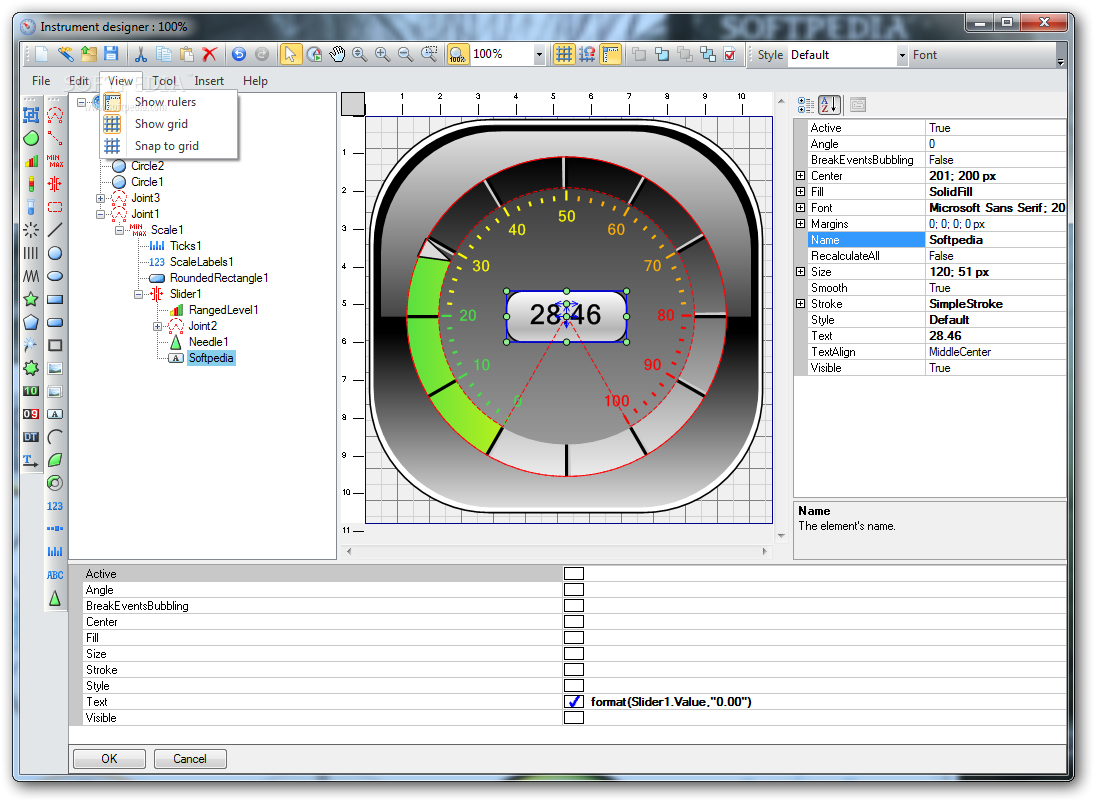Click the blue Save disk icon
The image size is (1095, 802).
(x=111, y=54)
